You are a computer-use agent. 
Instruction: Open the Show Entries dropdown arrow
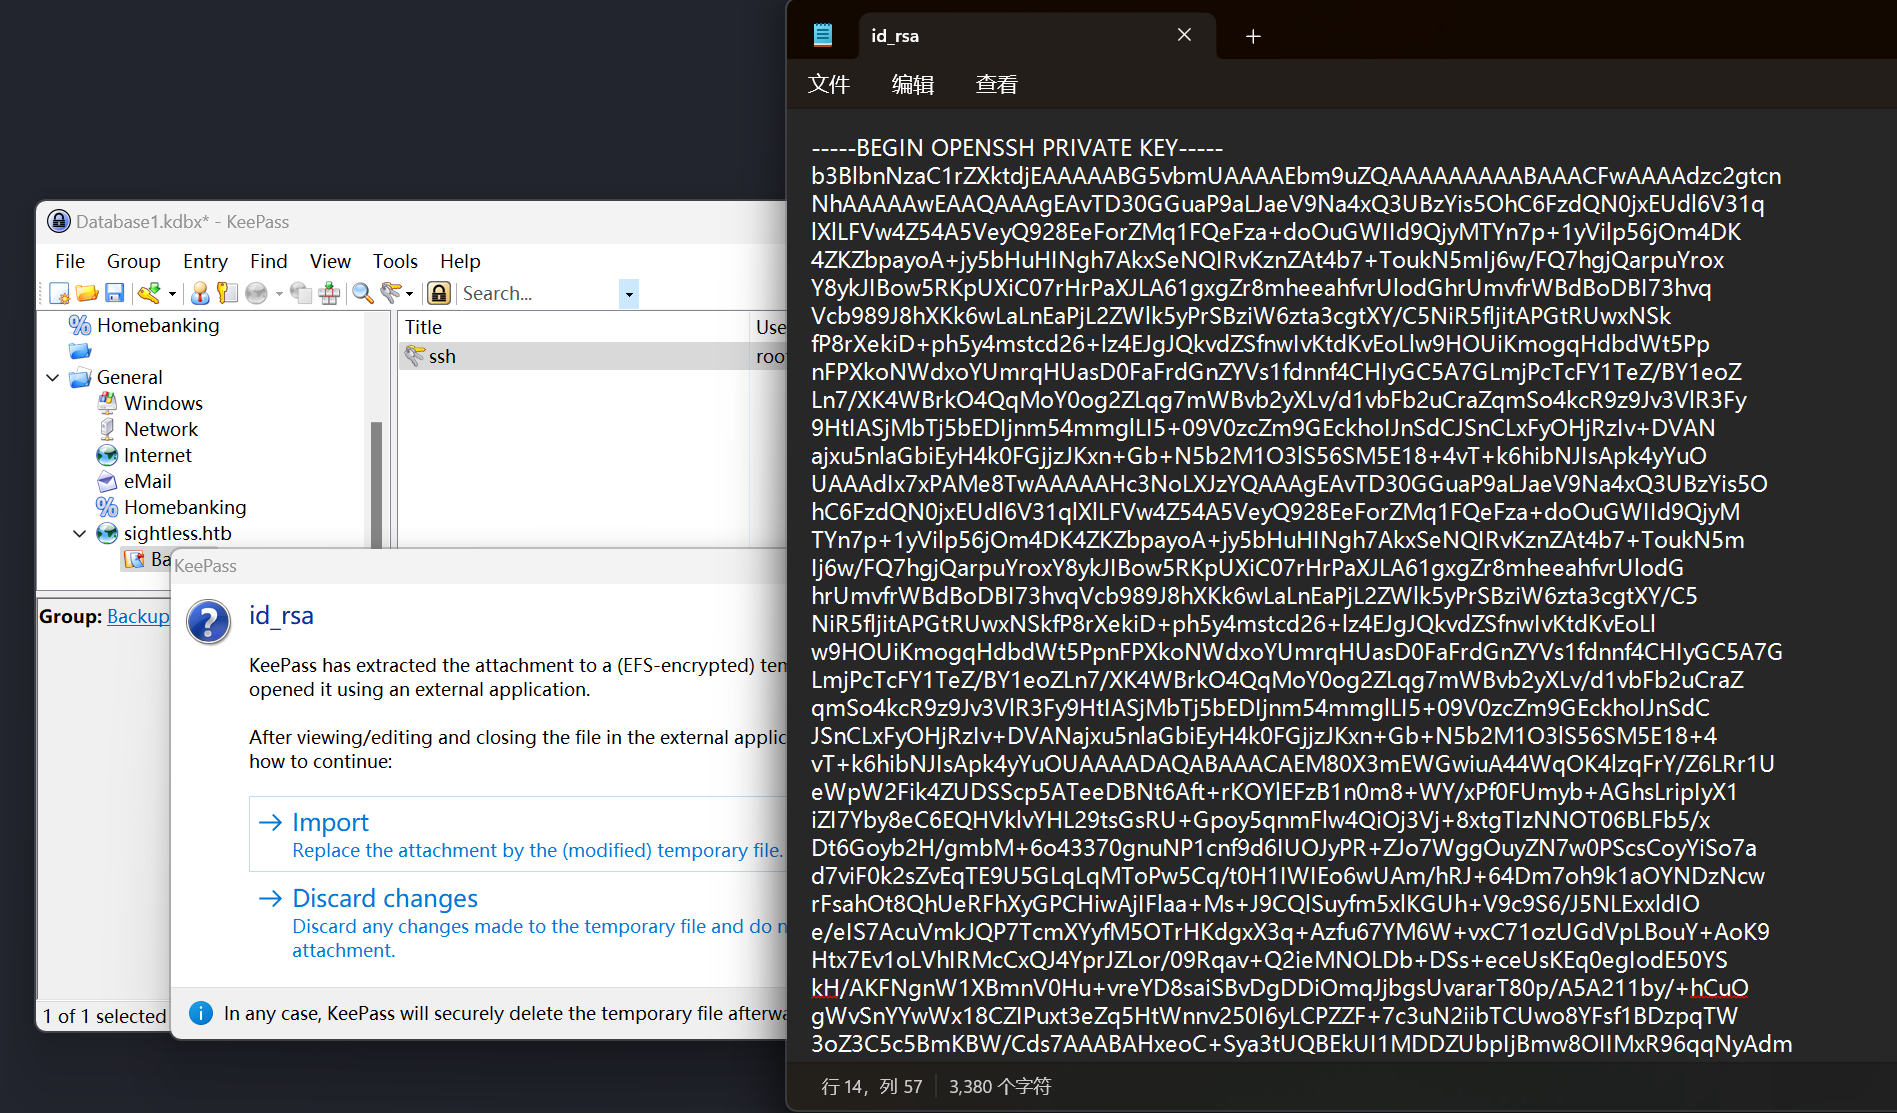(x=409, y=294)
